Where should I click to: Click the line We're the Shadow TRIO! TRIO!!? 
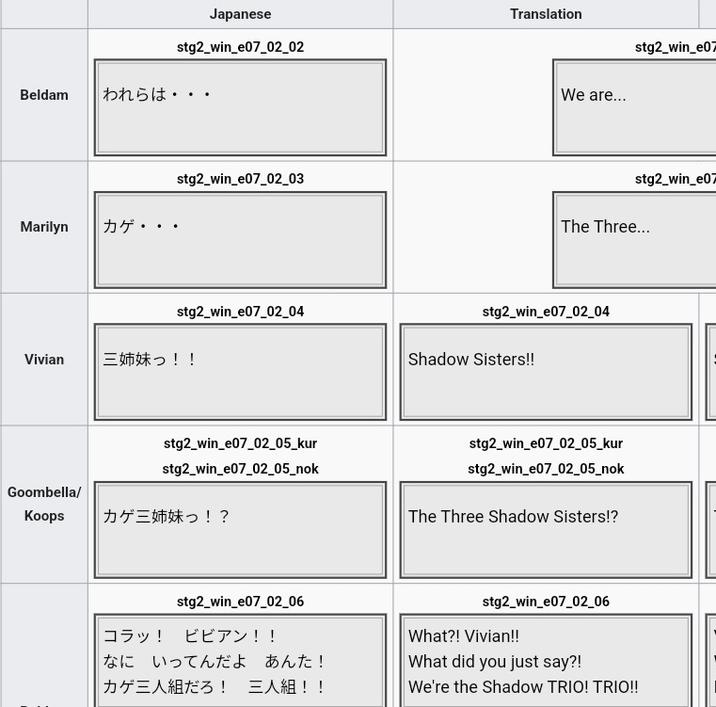pos(523,687)
